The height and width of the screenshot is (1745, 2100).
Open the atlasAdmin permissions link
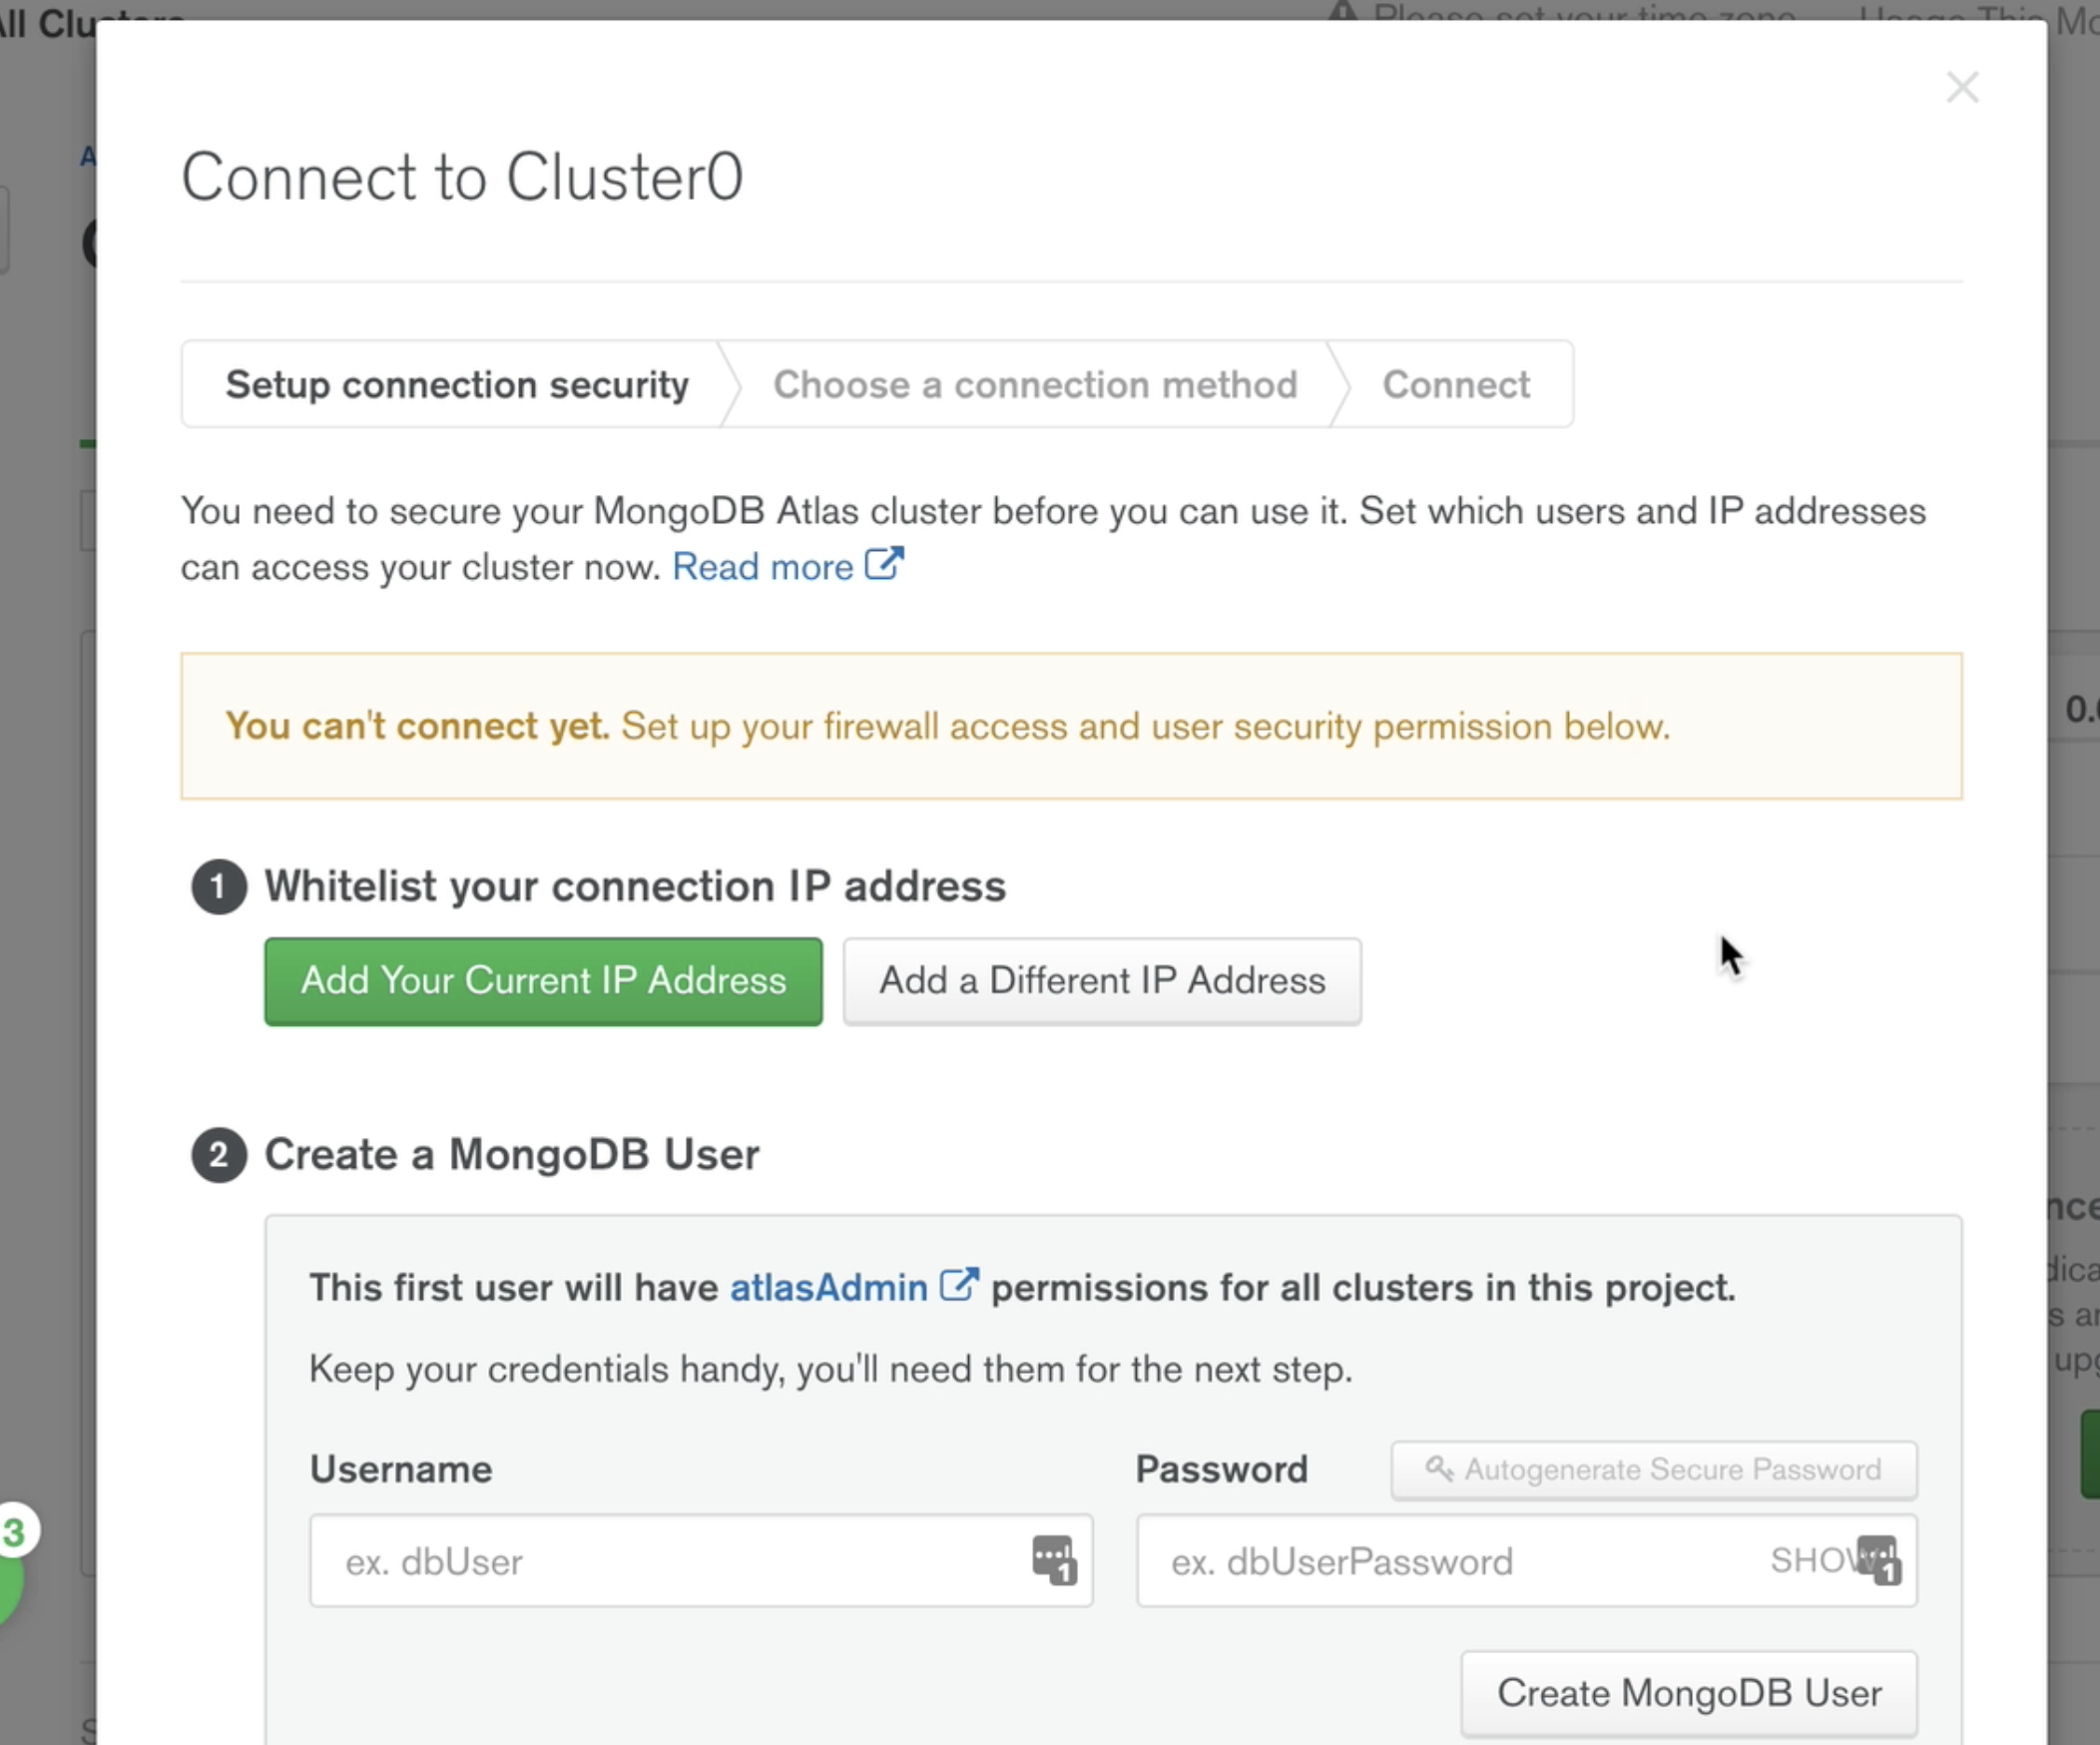[828, 1288]
